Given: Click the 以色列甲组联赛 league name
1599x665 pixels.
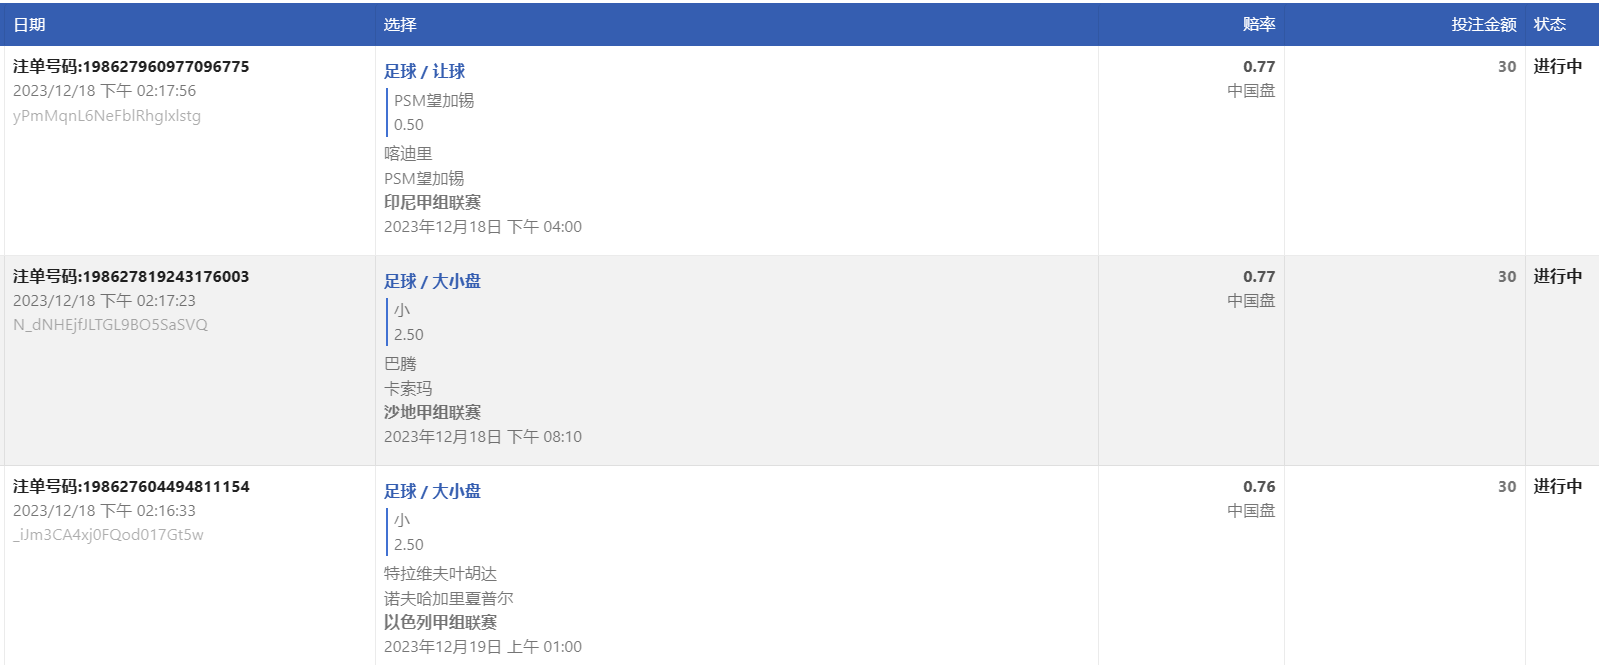Looking at the screenshot, I should [x=440, y=622].
